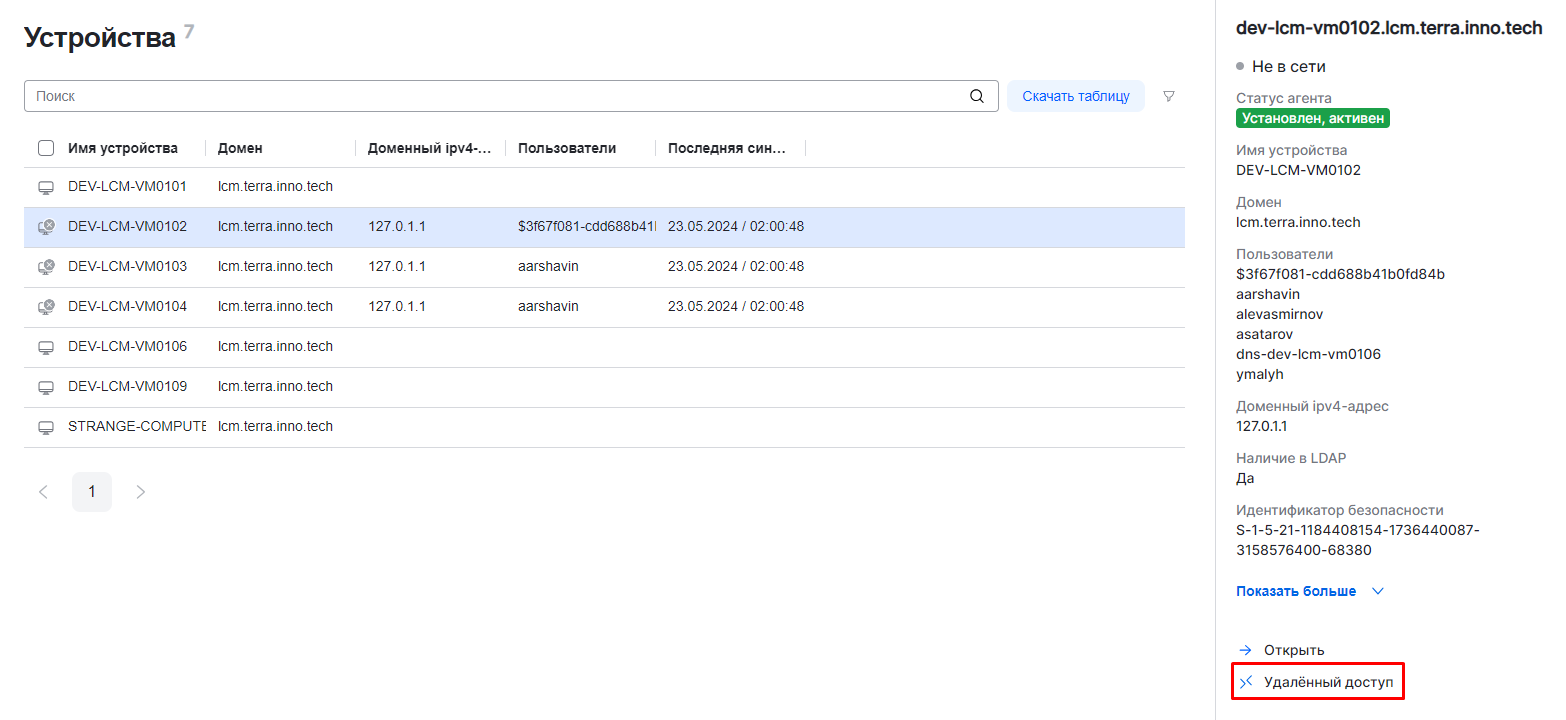Screen dimensions: 1566x720
Task: Click the STRANGE-COMPUTE device icon
Action: pos(46,427)
